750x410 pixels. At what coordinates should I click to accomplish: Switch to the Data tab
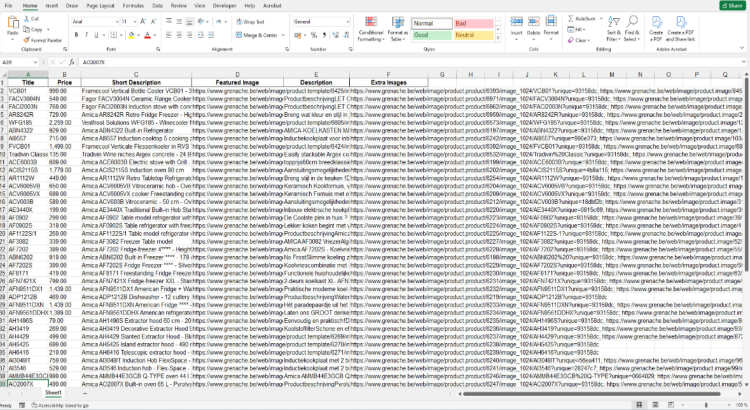coord(157,6)
